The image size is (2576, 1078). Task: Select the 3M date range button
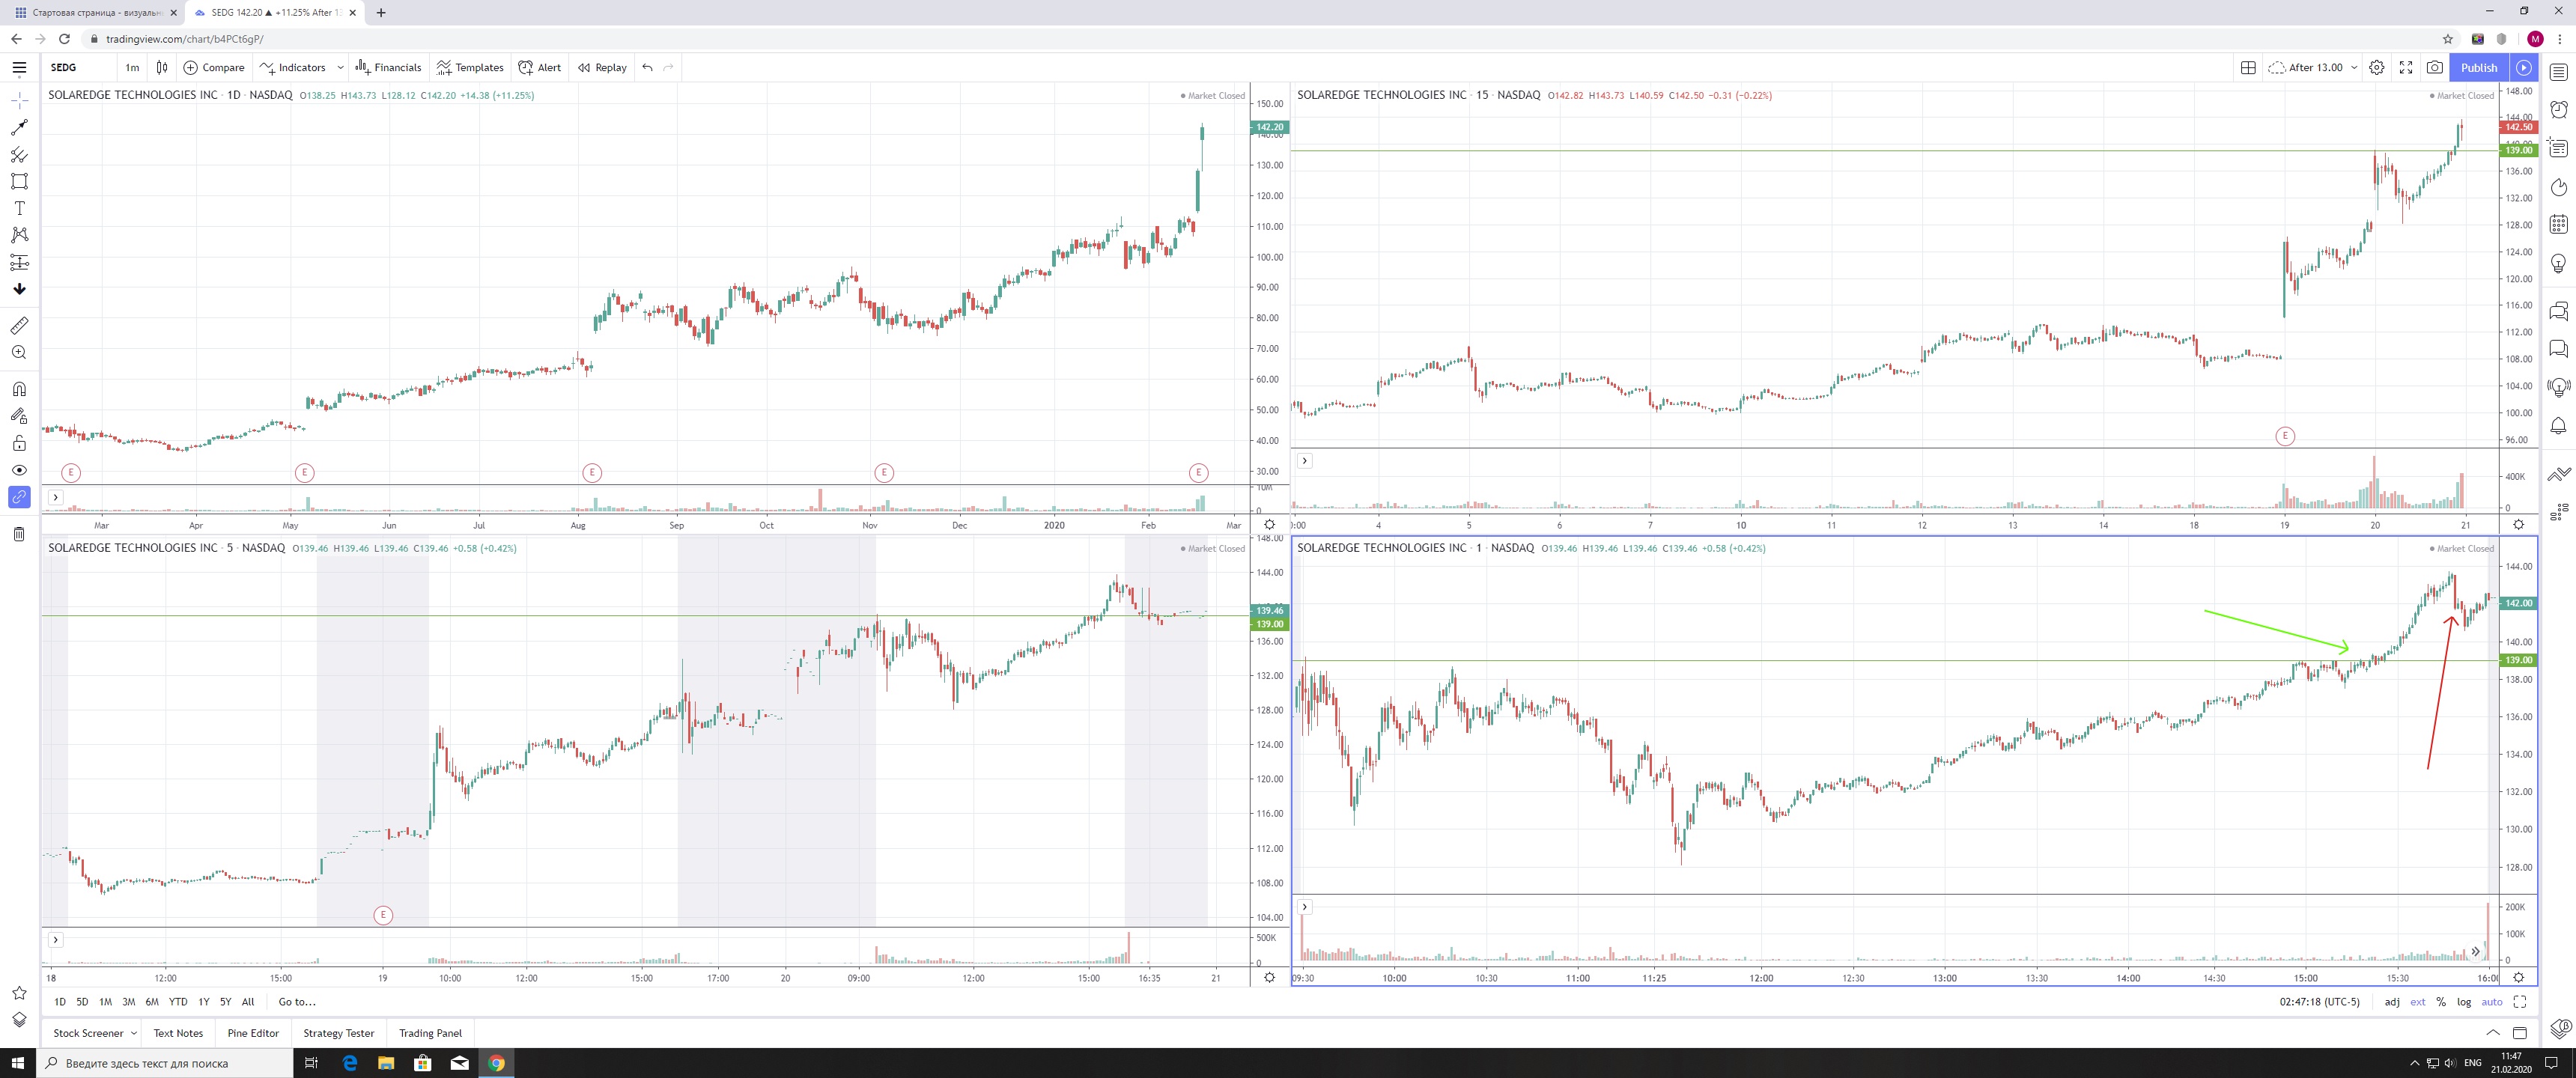(x=128, y=1002)
